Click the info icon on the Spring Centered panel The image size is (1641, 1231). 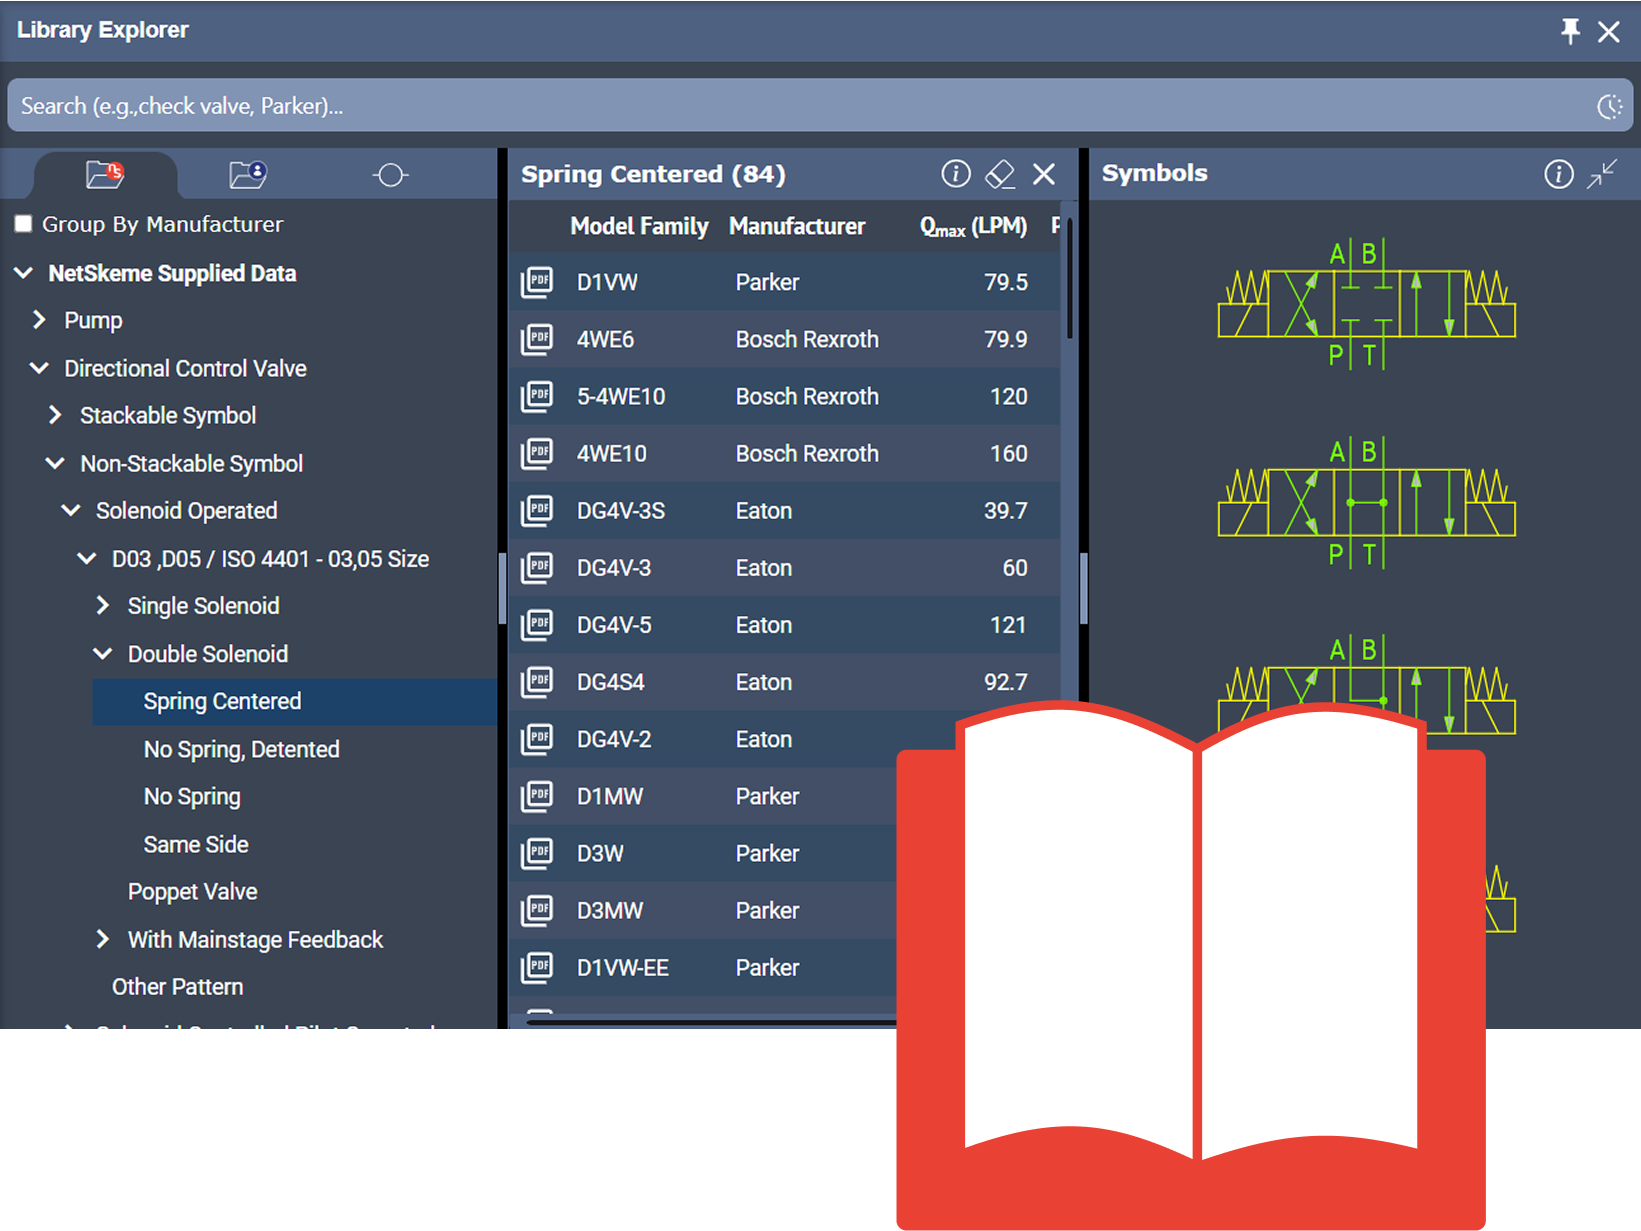pos(955,173)
